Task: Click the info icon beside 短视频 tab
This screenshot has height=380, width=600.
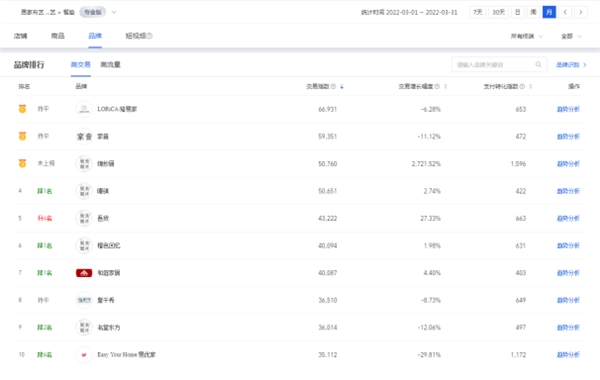Action: (x=150, y=36)
